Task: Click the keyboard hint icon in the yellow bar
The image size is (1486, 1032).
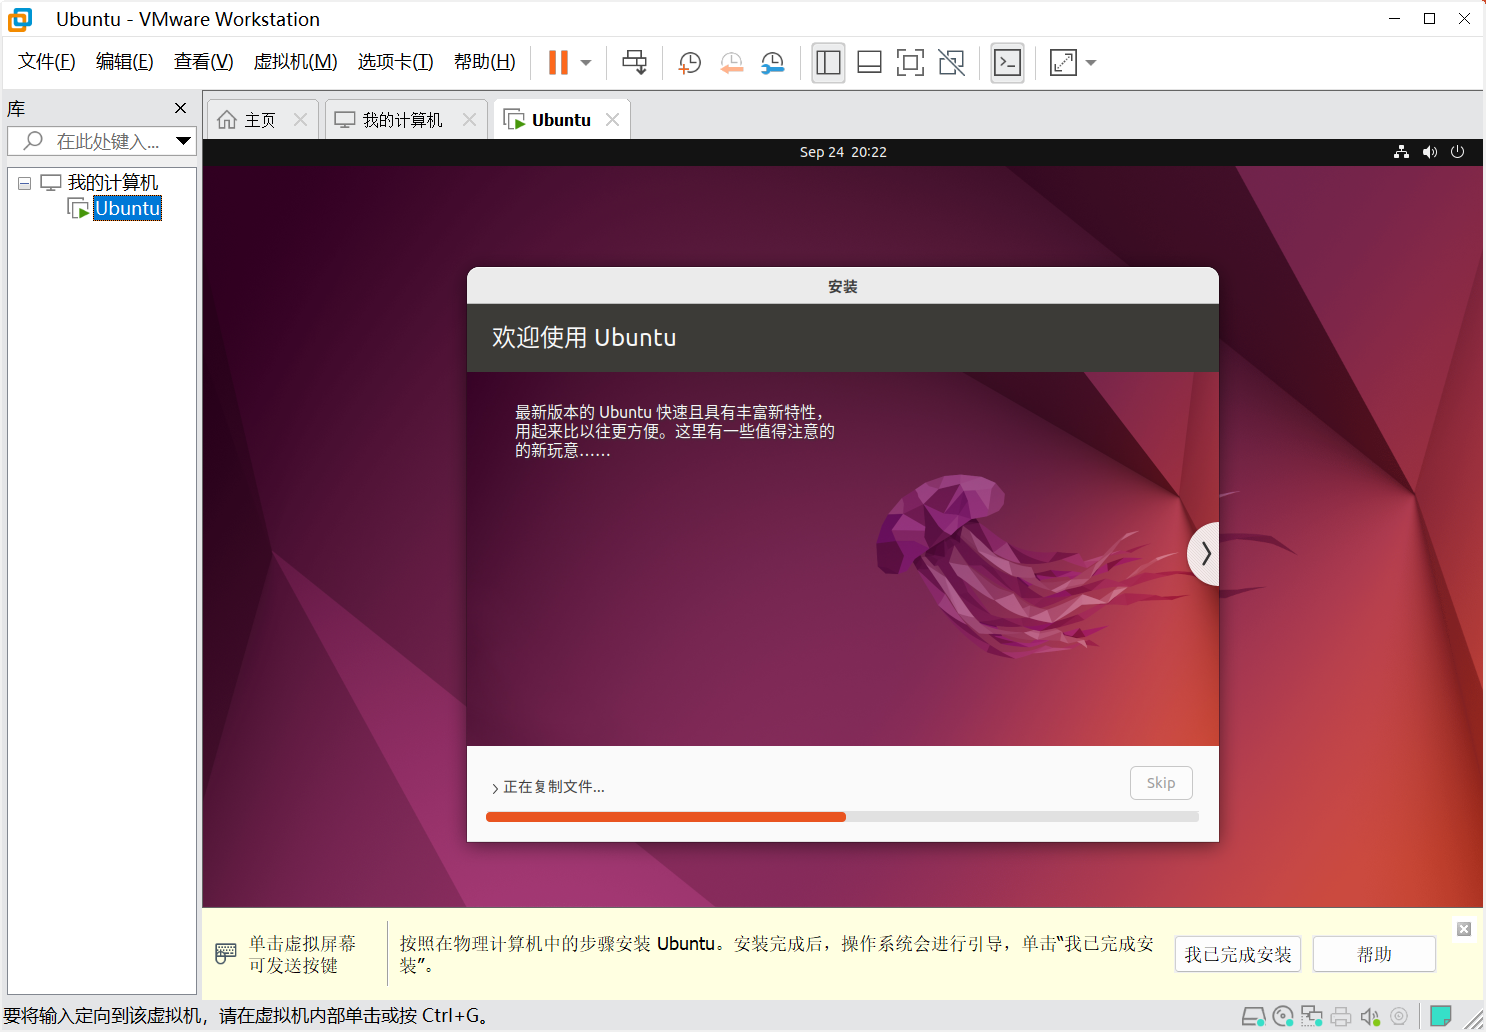Action: point(226,954)
